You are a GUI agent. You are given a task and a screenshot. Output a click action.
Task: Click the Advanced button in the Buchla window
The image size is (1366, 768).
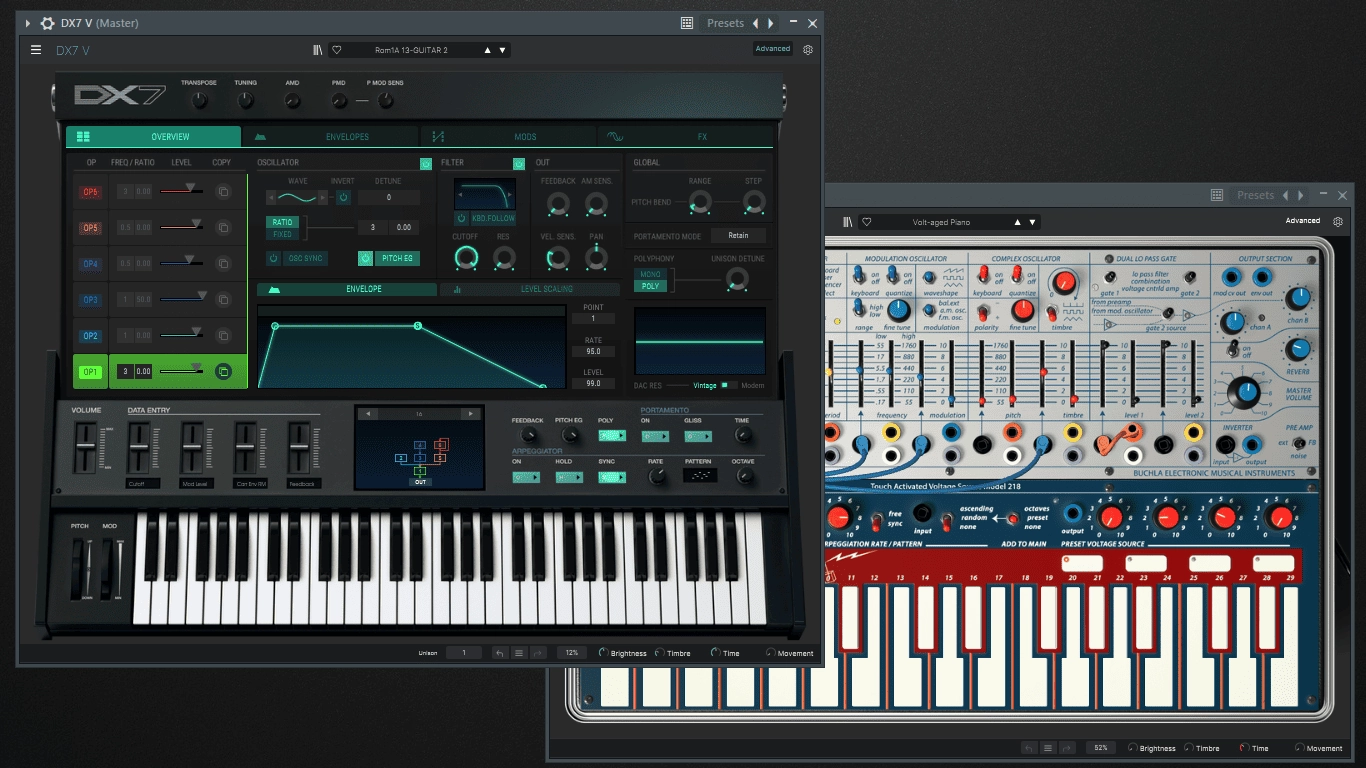(x=1303, y=221)
